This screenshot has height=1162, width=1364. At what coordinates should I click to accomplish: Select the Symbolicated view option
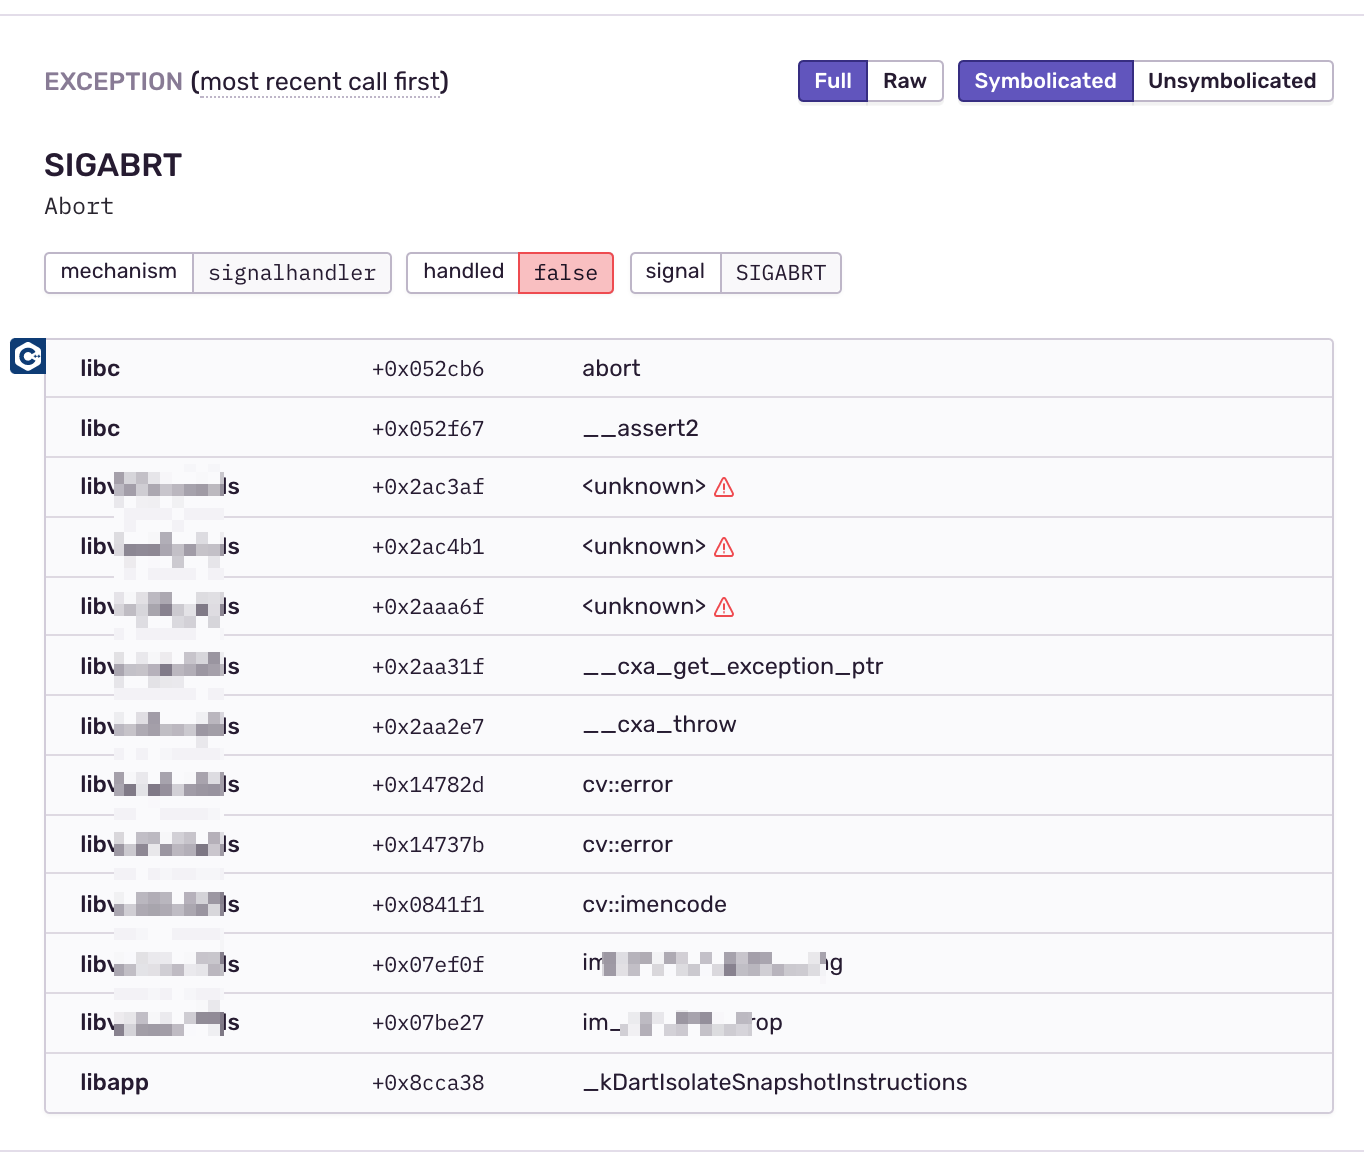[1045, 81]
